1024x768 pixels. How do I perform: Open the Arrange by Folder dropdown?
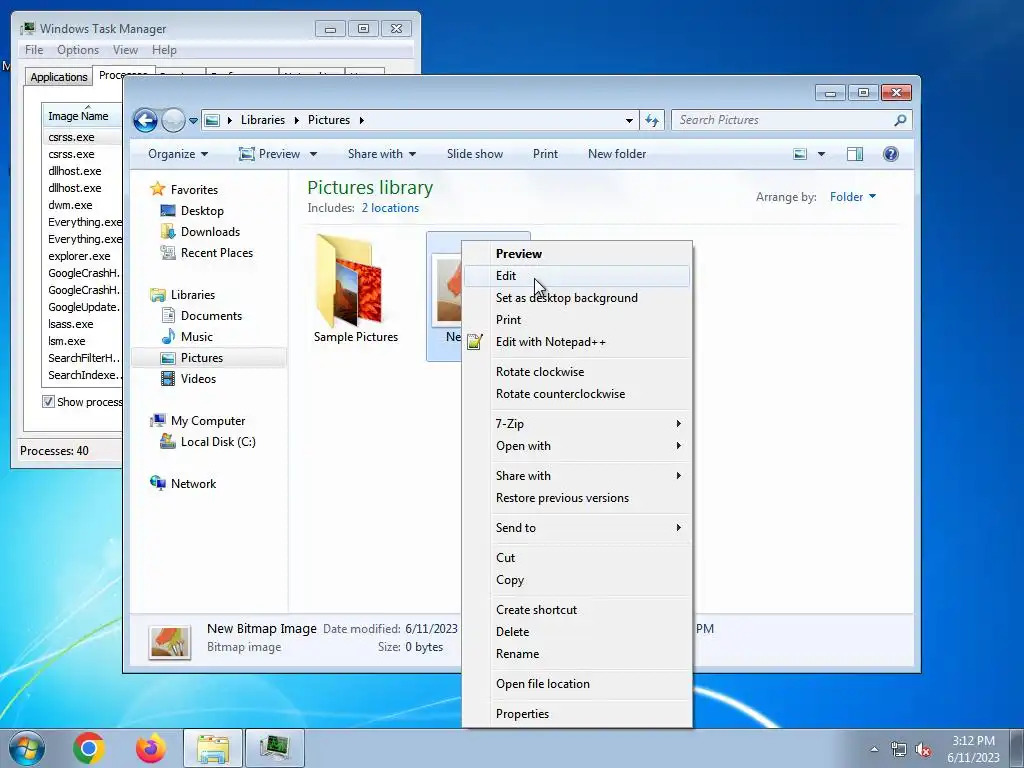pos(853,197)
